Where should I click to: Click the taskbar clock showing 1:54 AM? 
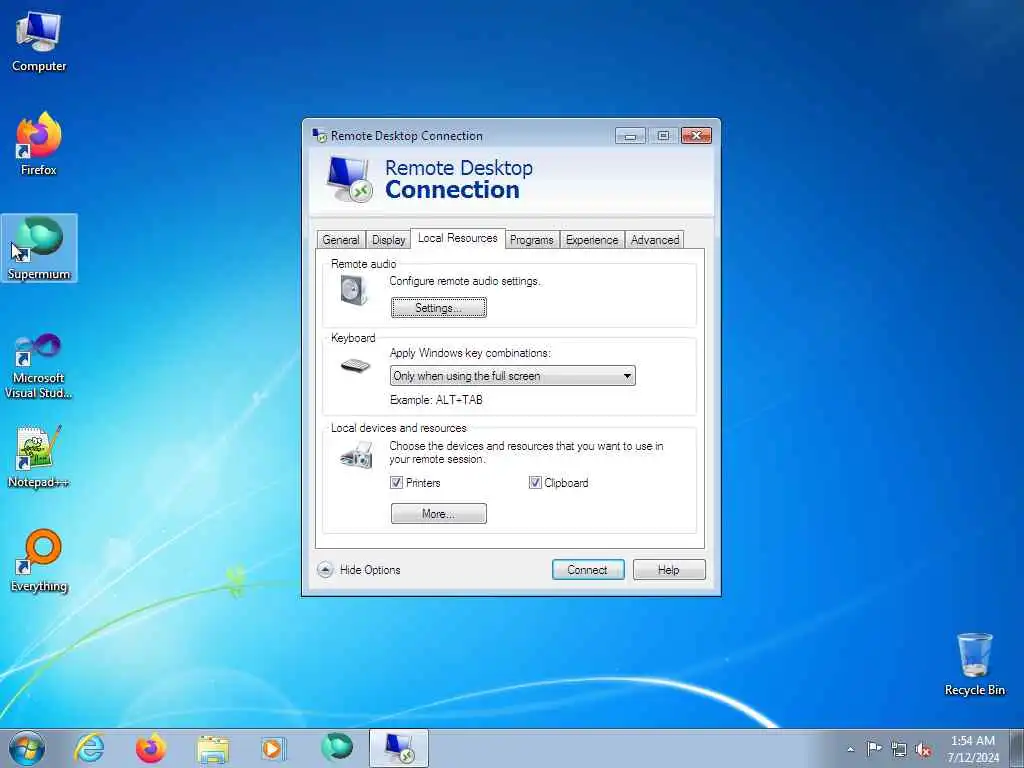pyautogui.click(x=973, y=749)
